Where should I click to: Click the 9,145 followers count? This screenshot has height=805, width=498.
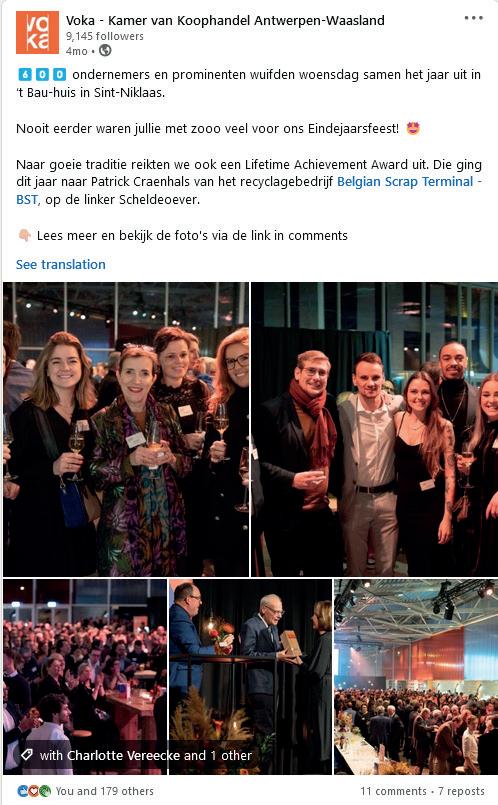105,36
